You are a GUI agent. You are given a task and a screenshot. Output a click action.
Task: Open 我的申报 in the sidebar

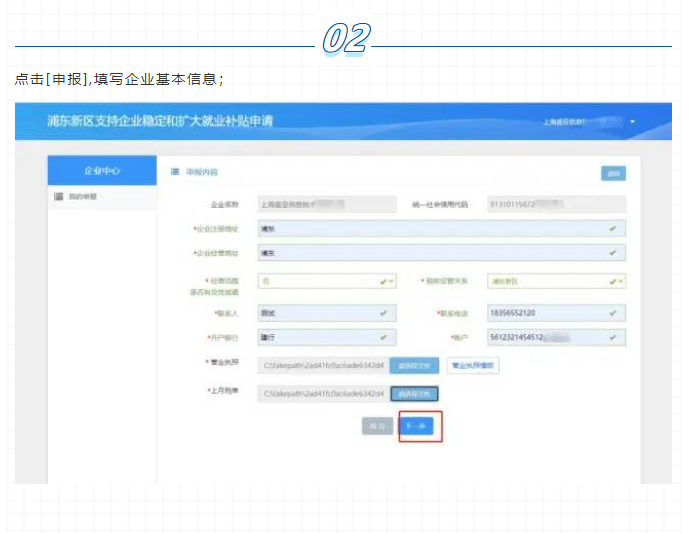tap(82, 197)
